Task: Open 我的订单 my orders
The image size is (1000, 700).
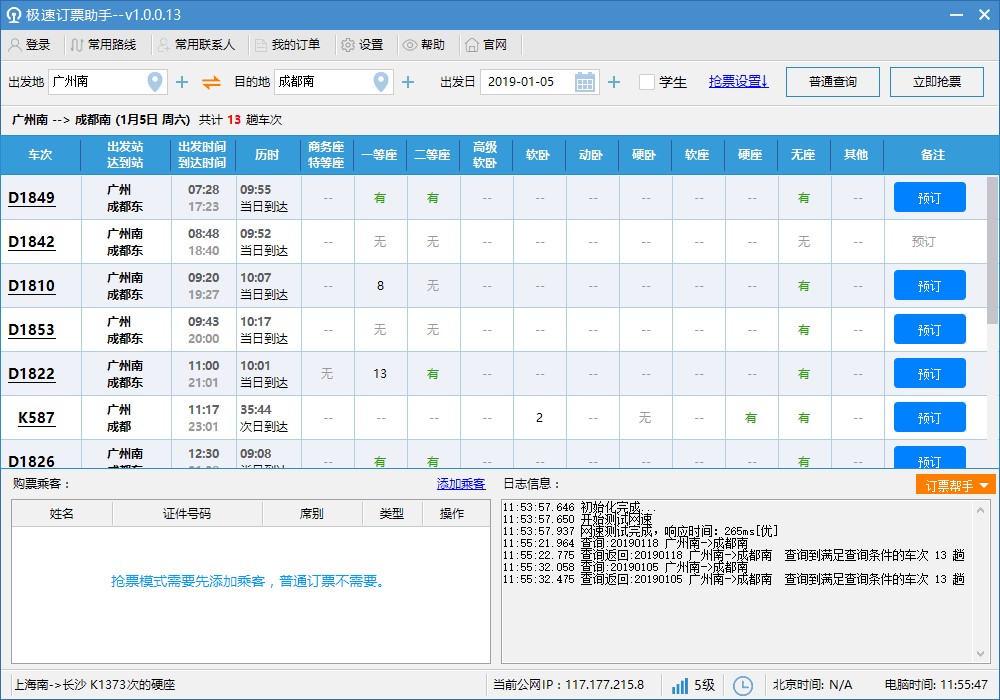Action: [x=288, y=45]
